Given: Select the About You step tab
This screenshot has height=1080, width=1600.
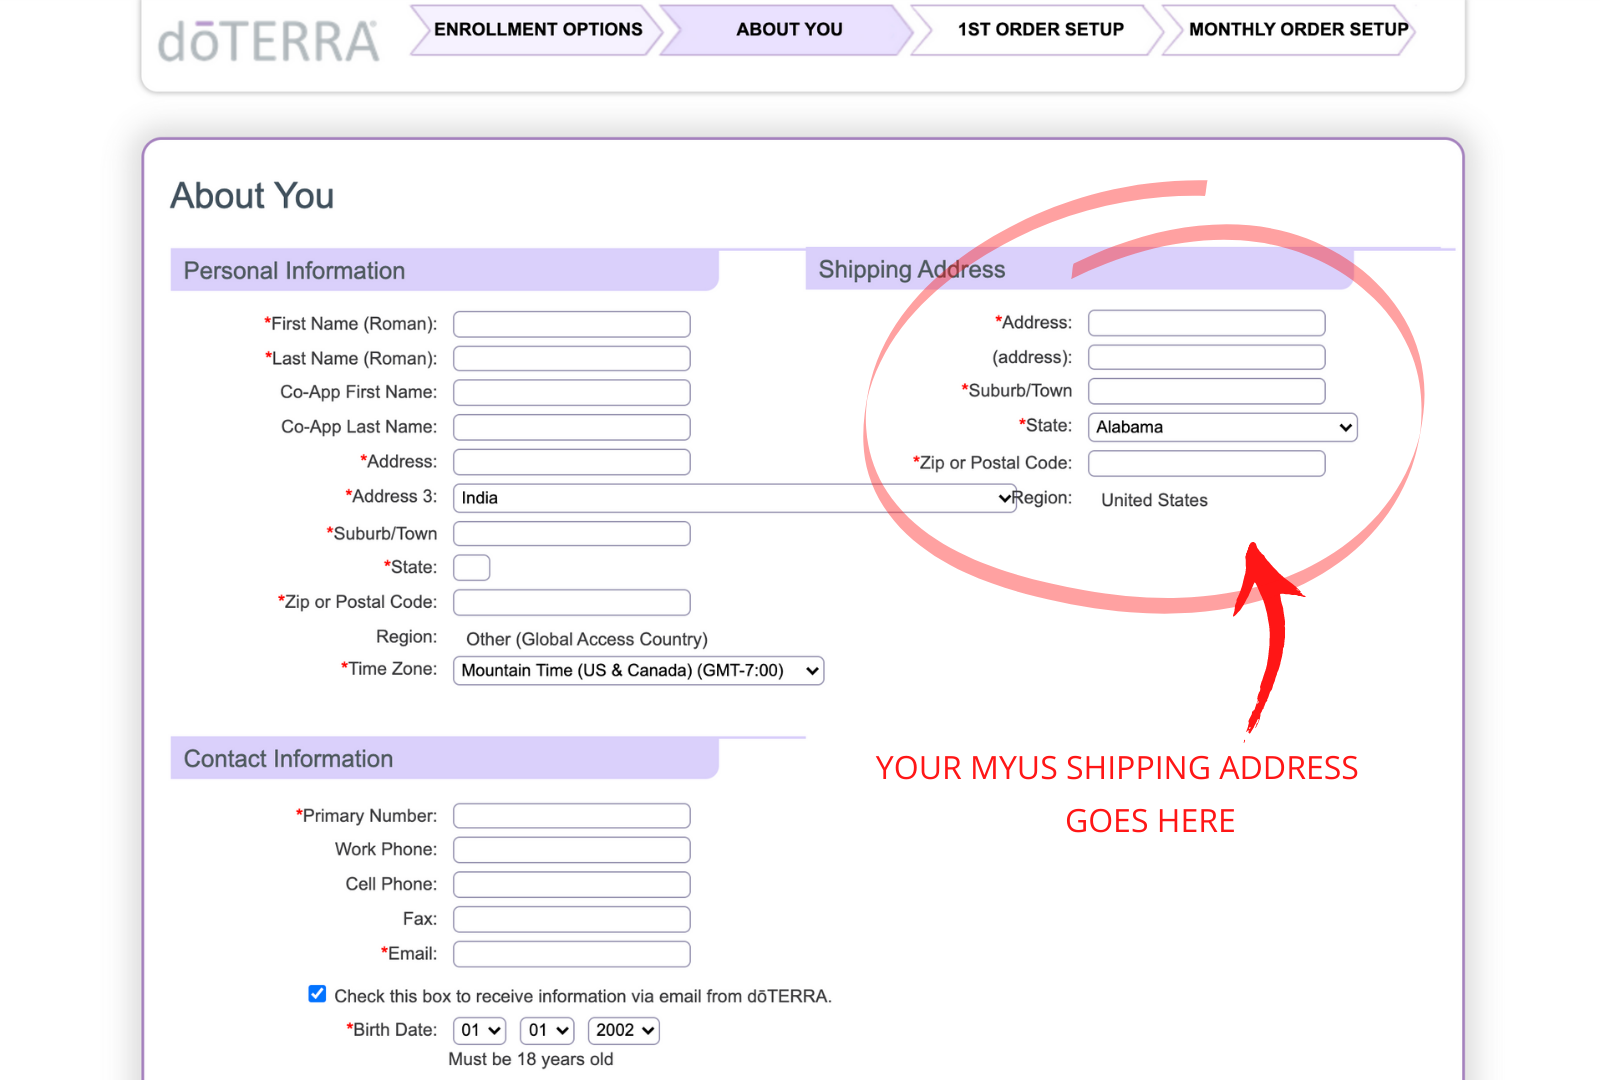Looking at the screenshot, I should coord(788,30).
